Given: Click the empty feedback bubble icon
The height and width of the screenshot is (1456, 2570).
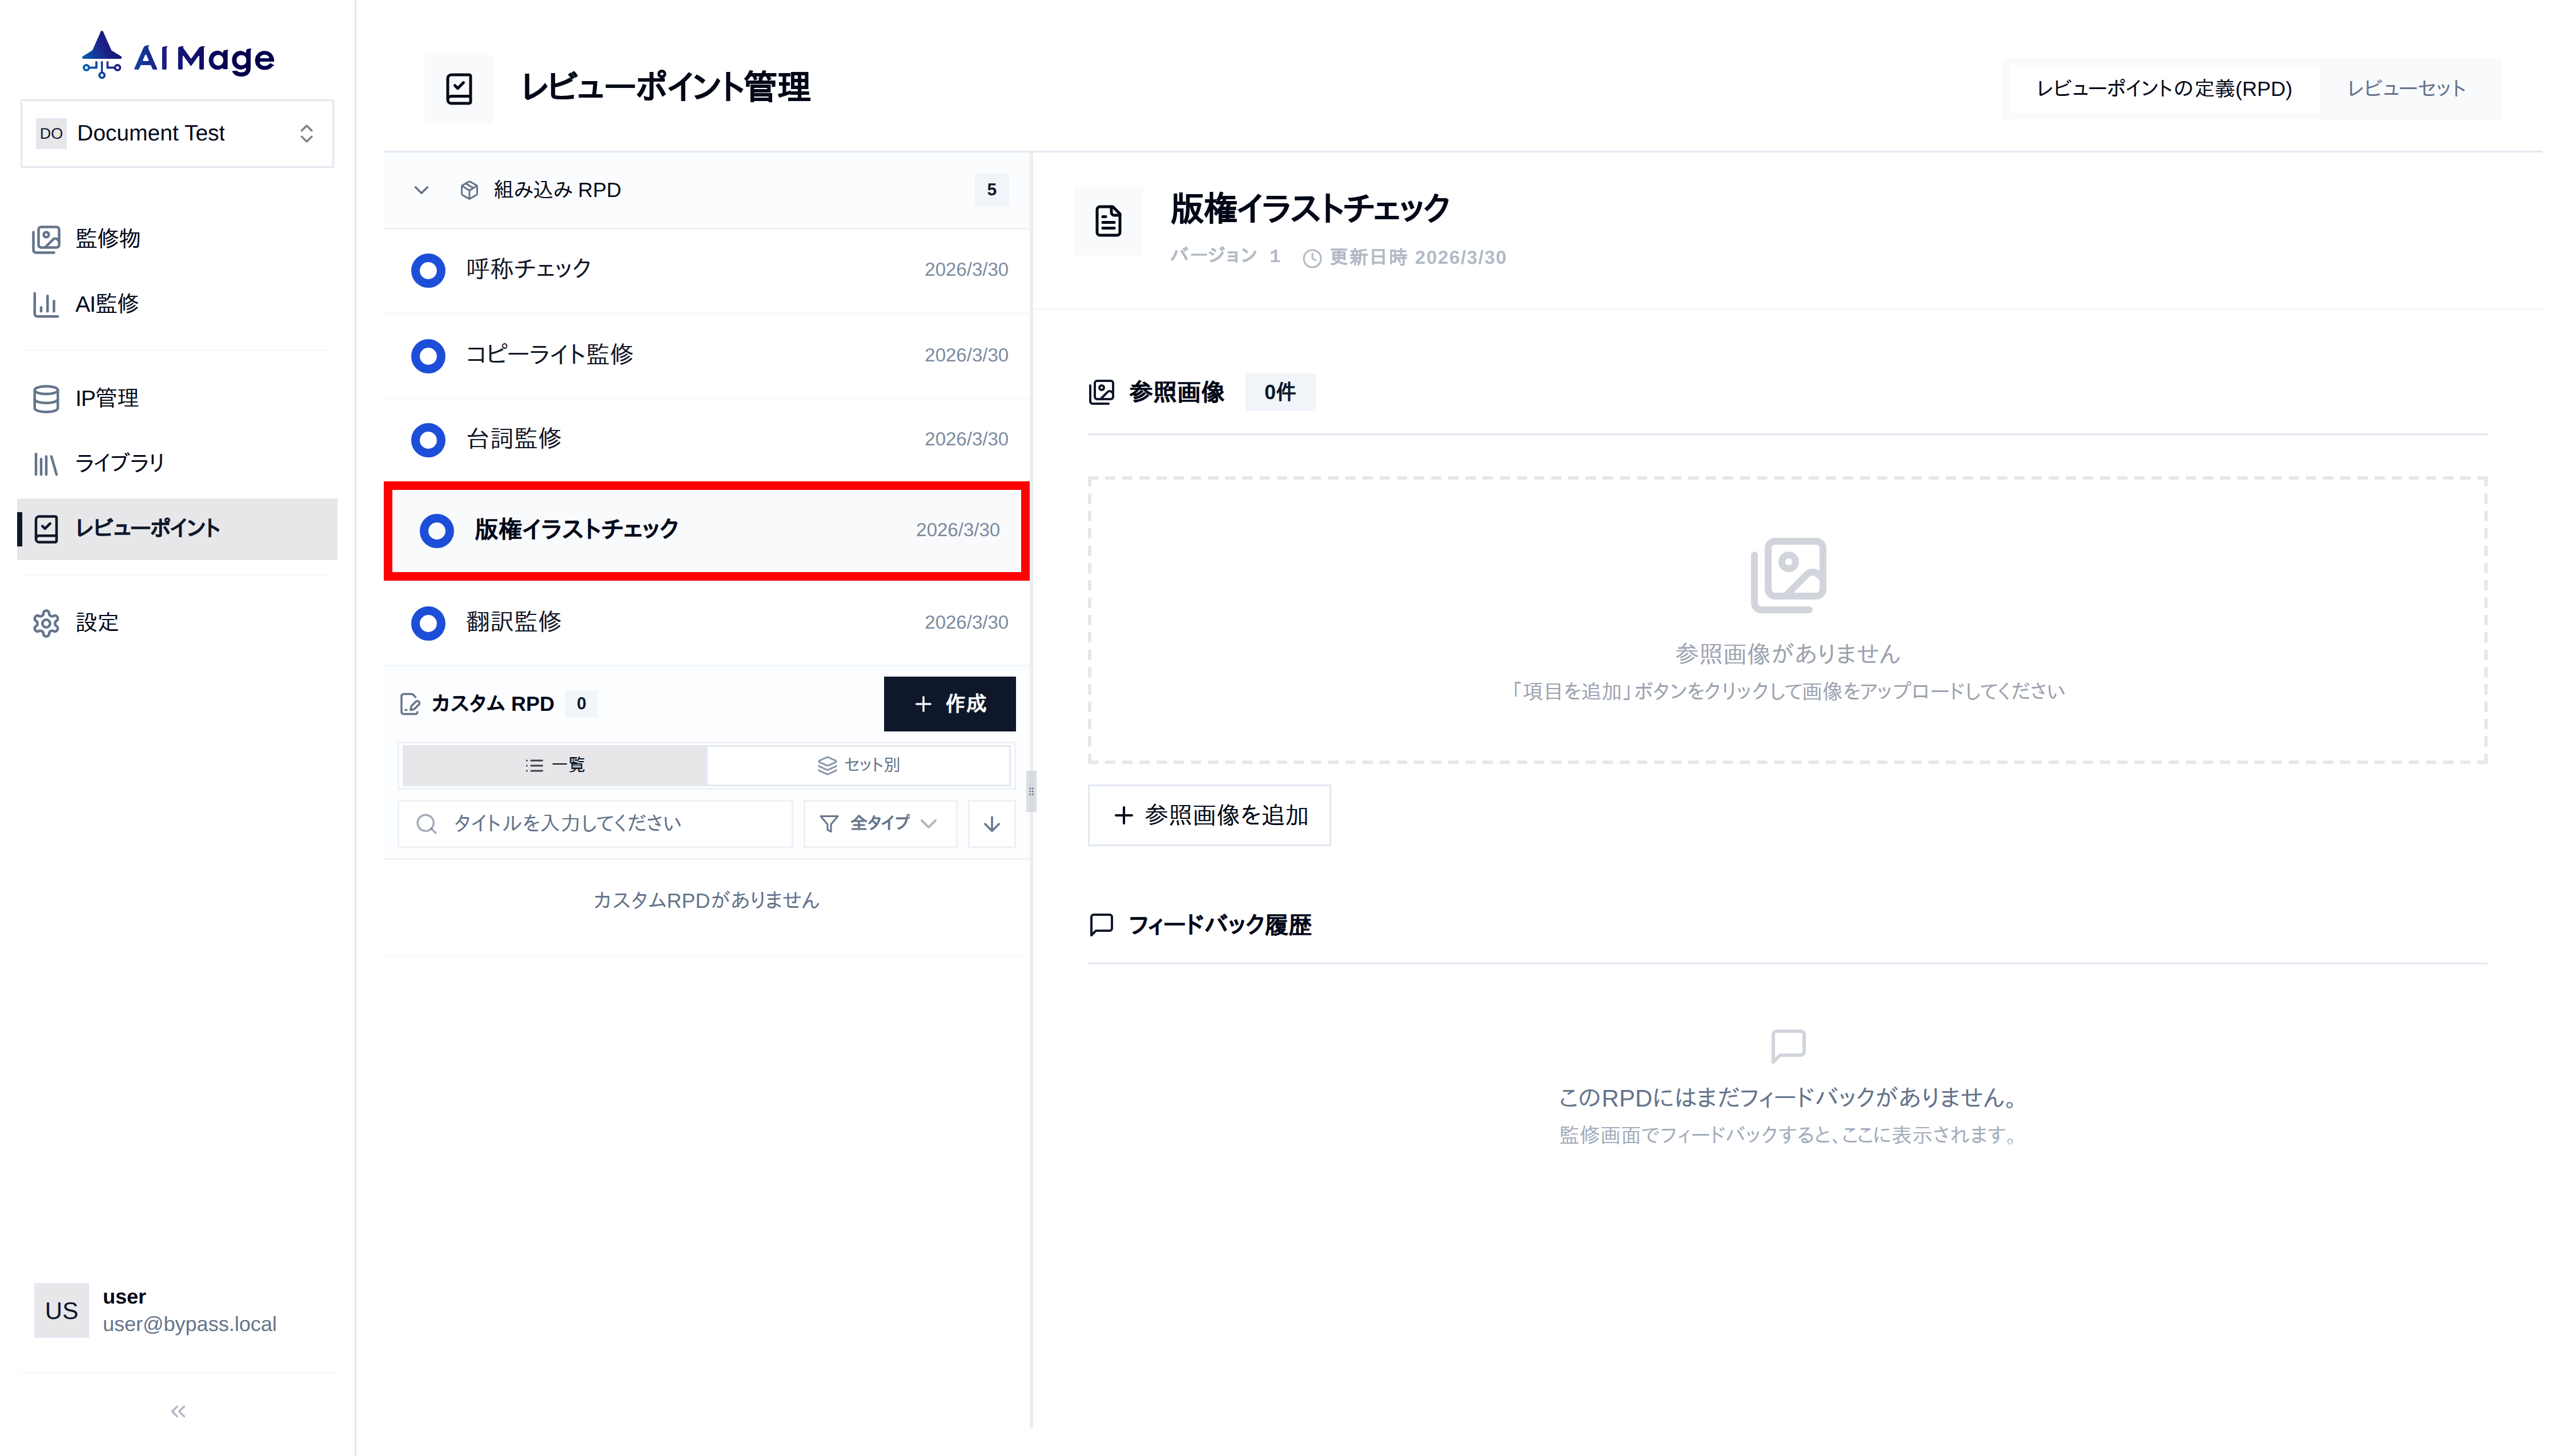Looking at the screenshot, I should pyautogui.click(x=1788, y=1046).
